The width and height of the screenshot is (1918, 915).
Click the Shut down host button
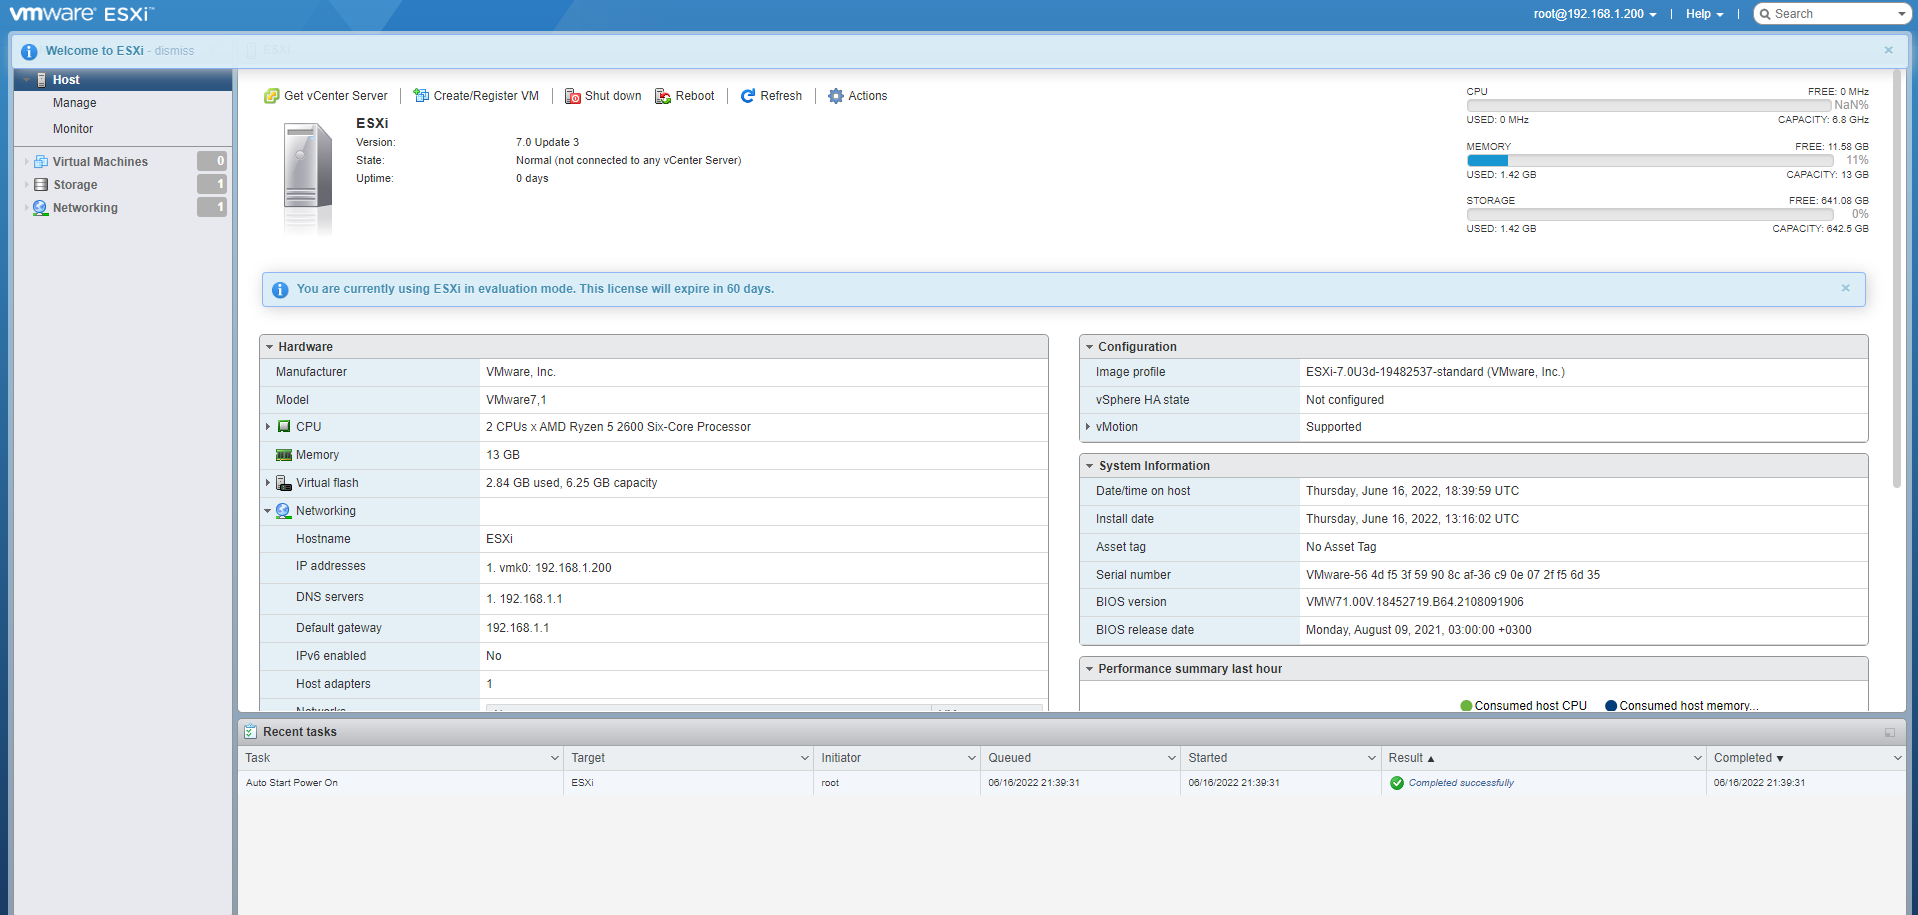(x=603, y=96)
